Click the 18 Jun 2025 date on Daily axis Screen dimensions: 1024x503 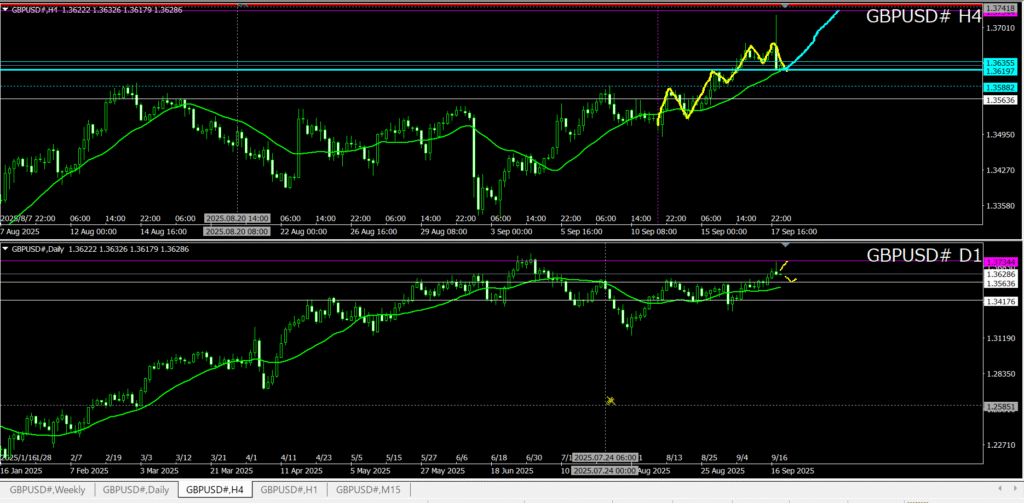513,470
